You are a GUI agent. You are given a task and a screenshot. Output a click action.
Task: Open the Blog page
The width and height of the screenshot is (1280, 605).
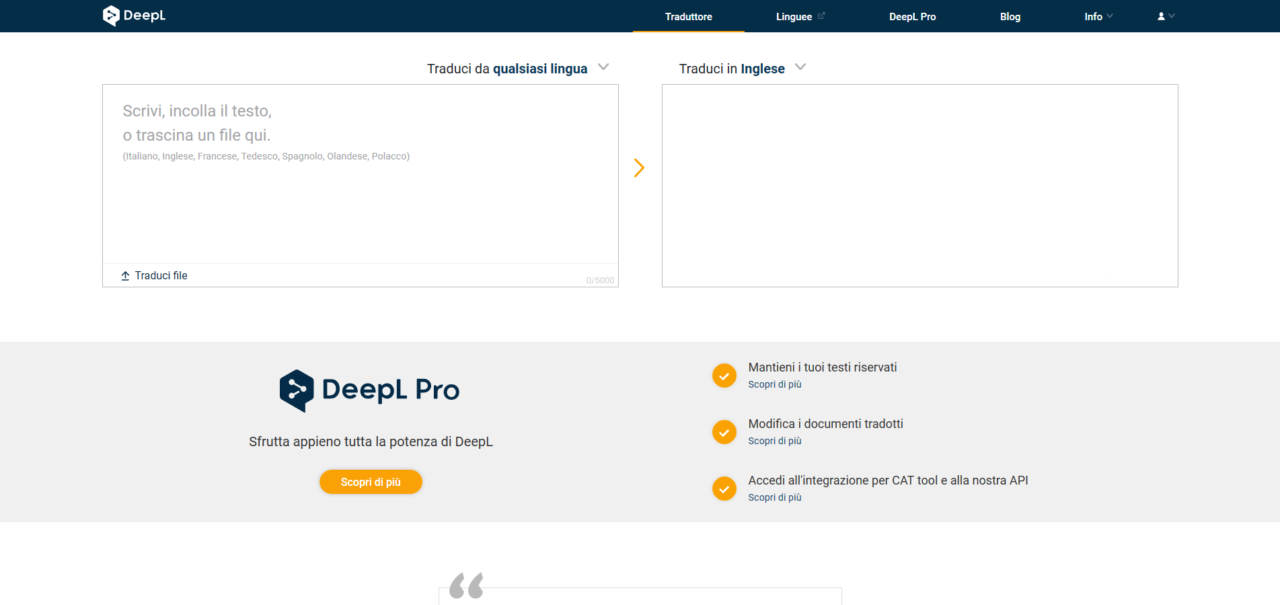pyautogui.click(x=1010, y=17)
